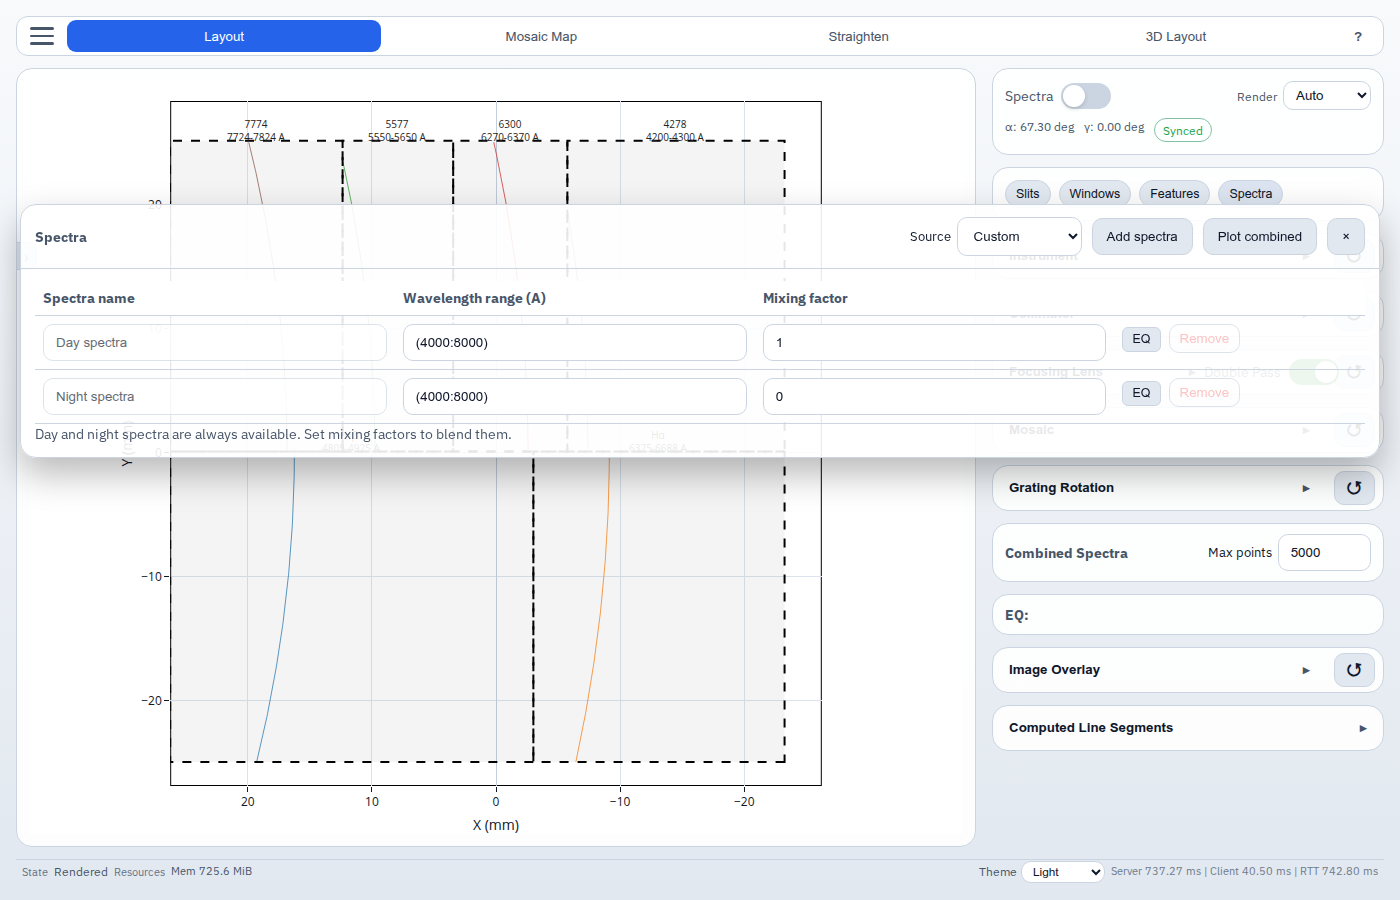Remove the Day spectra row
The height and width of the screenshot is (900, 1400).
(1204, 339)
